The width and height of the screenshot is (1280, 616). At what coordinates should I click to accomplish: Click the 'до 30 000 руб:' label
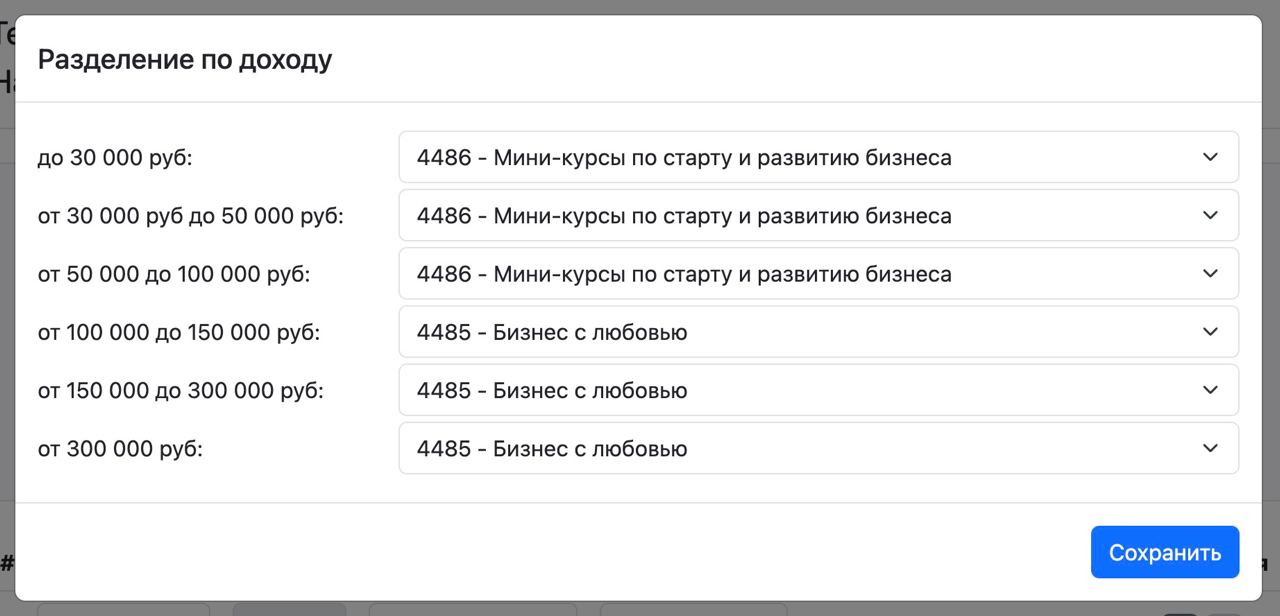pyautogui.click(x=115, y=158)
